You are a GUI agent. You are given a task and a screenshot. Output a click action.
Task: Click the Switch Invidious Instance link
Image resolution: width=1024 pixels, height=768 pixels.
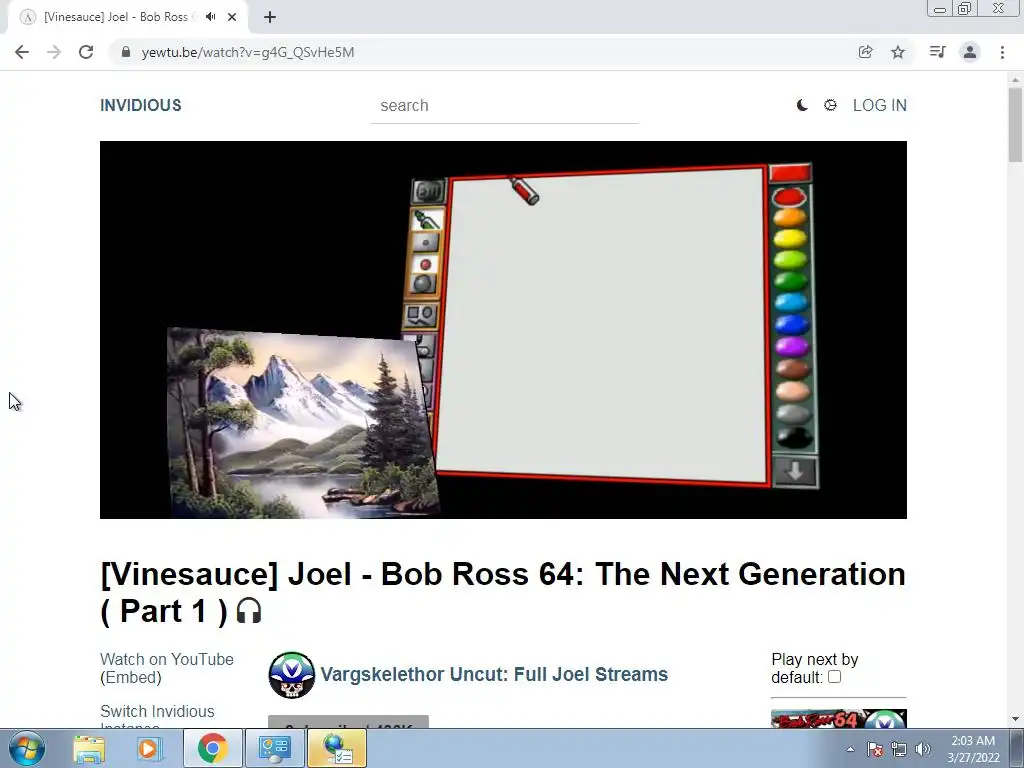(157, 718)
